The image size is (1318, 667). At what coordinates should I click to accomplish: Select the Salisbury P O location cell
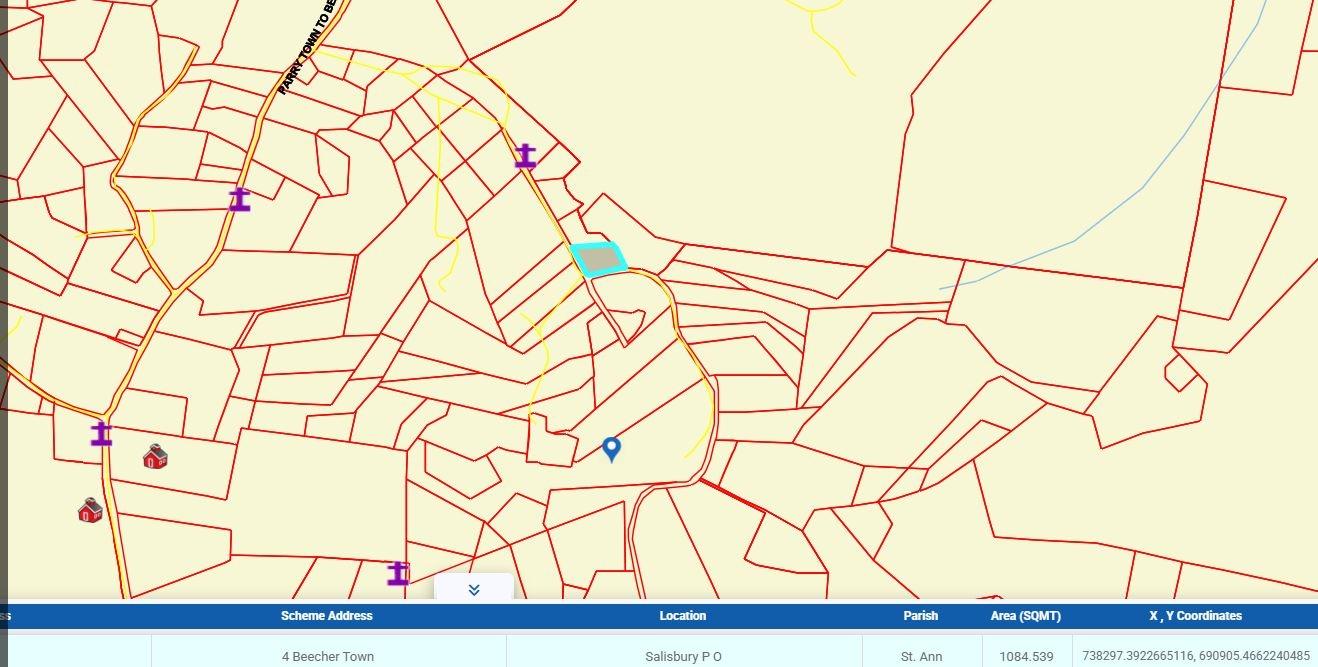[x=683, y=657]
